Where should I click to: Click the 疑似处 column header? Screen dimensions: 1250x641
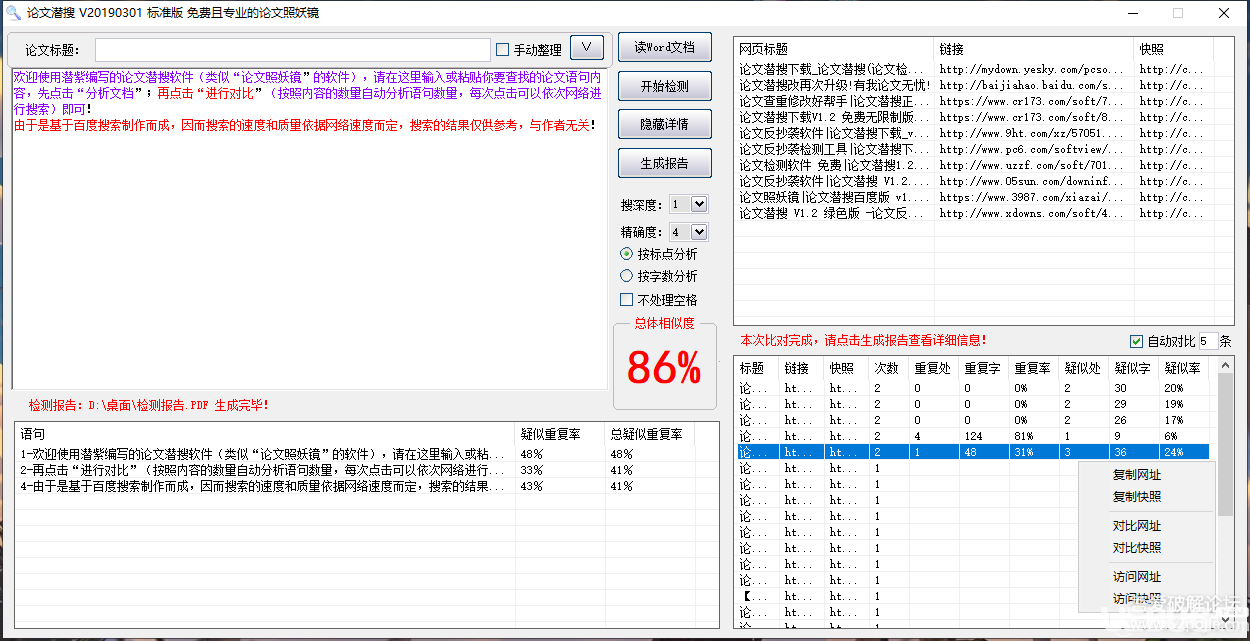1083,368
